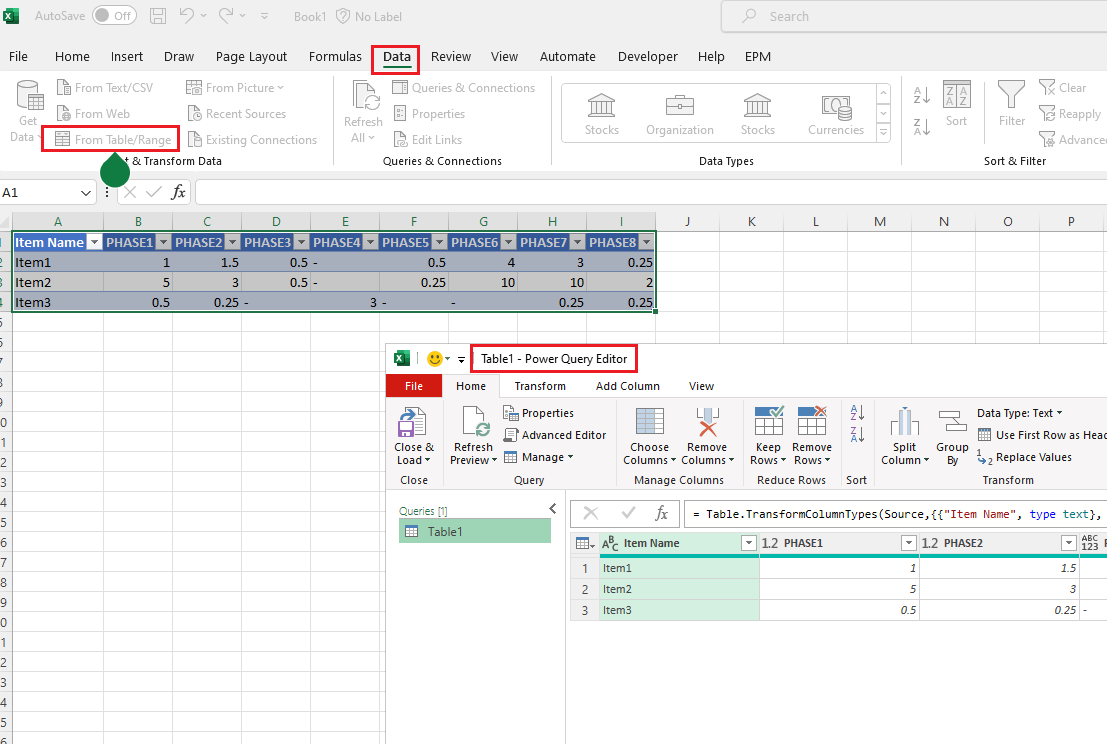The height and width of the screenshot is (745, 1107).
Task: Click From Table/Range
Action: coord(114,140)
